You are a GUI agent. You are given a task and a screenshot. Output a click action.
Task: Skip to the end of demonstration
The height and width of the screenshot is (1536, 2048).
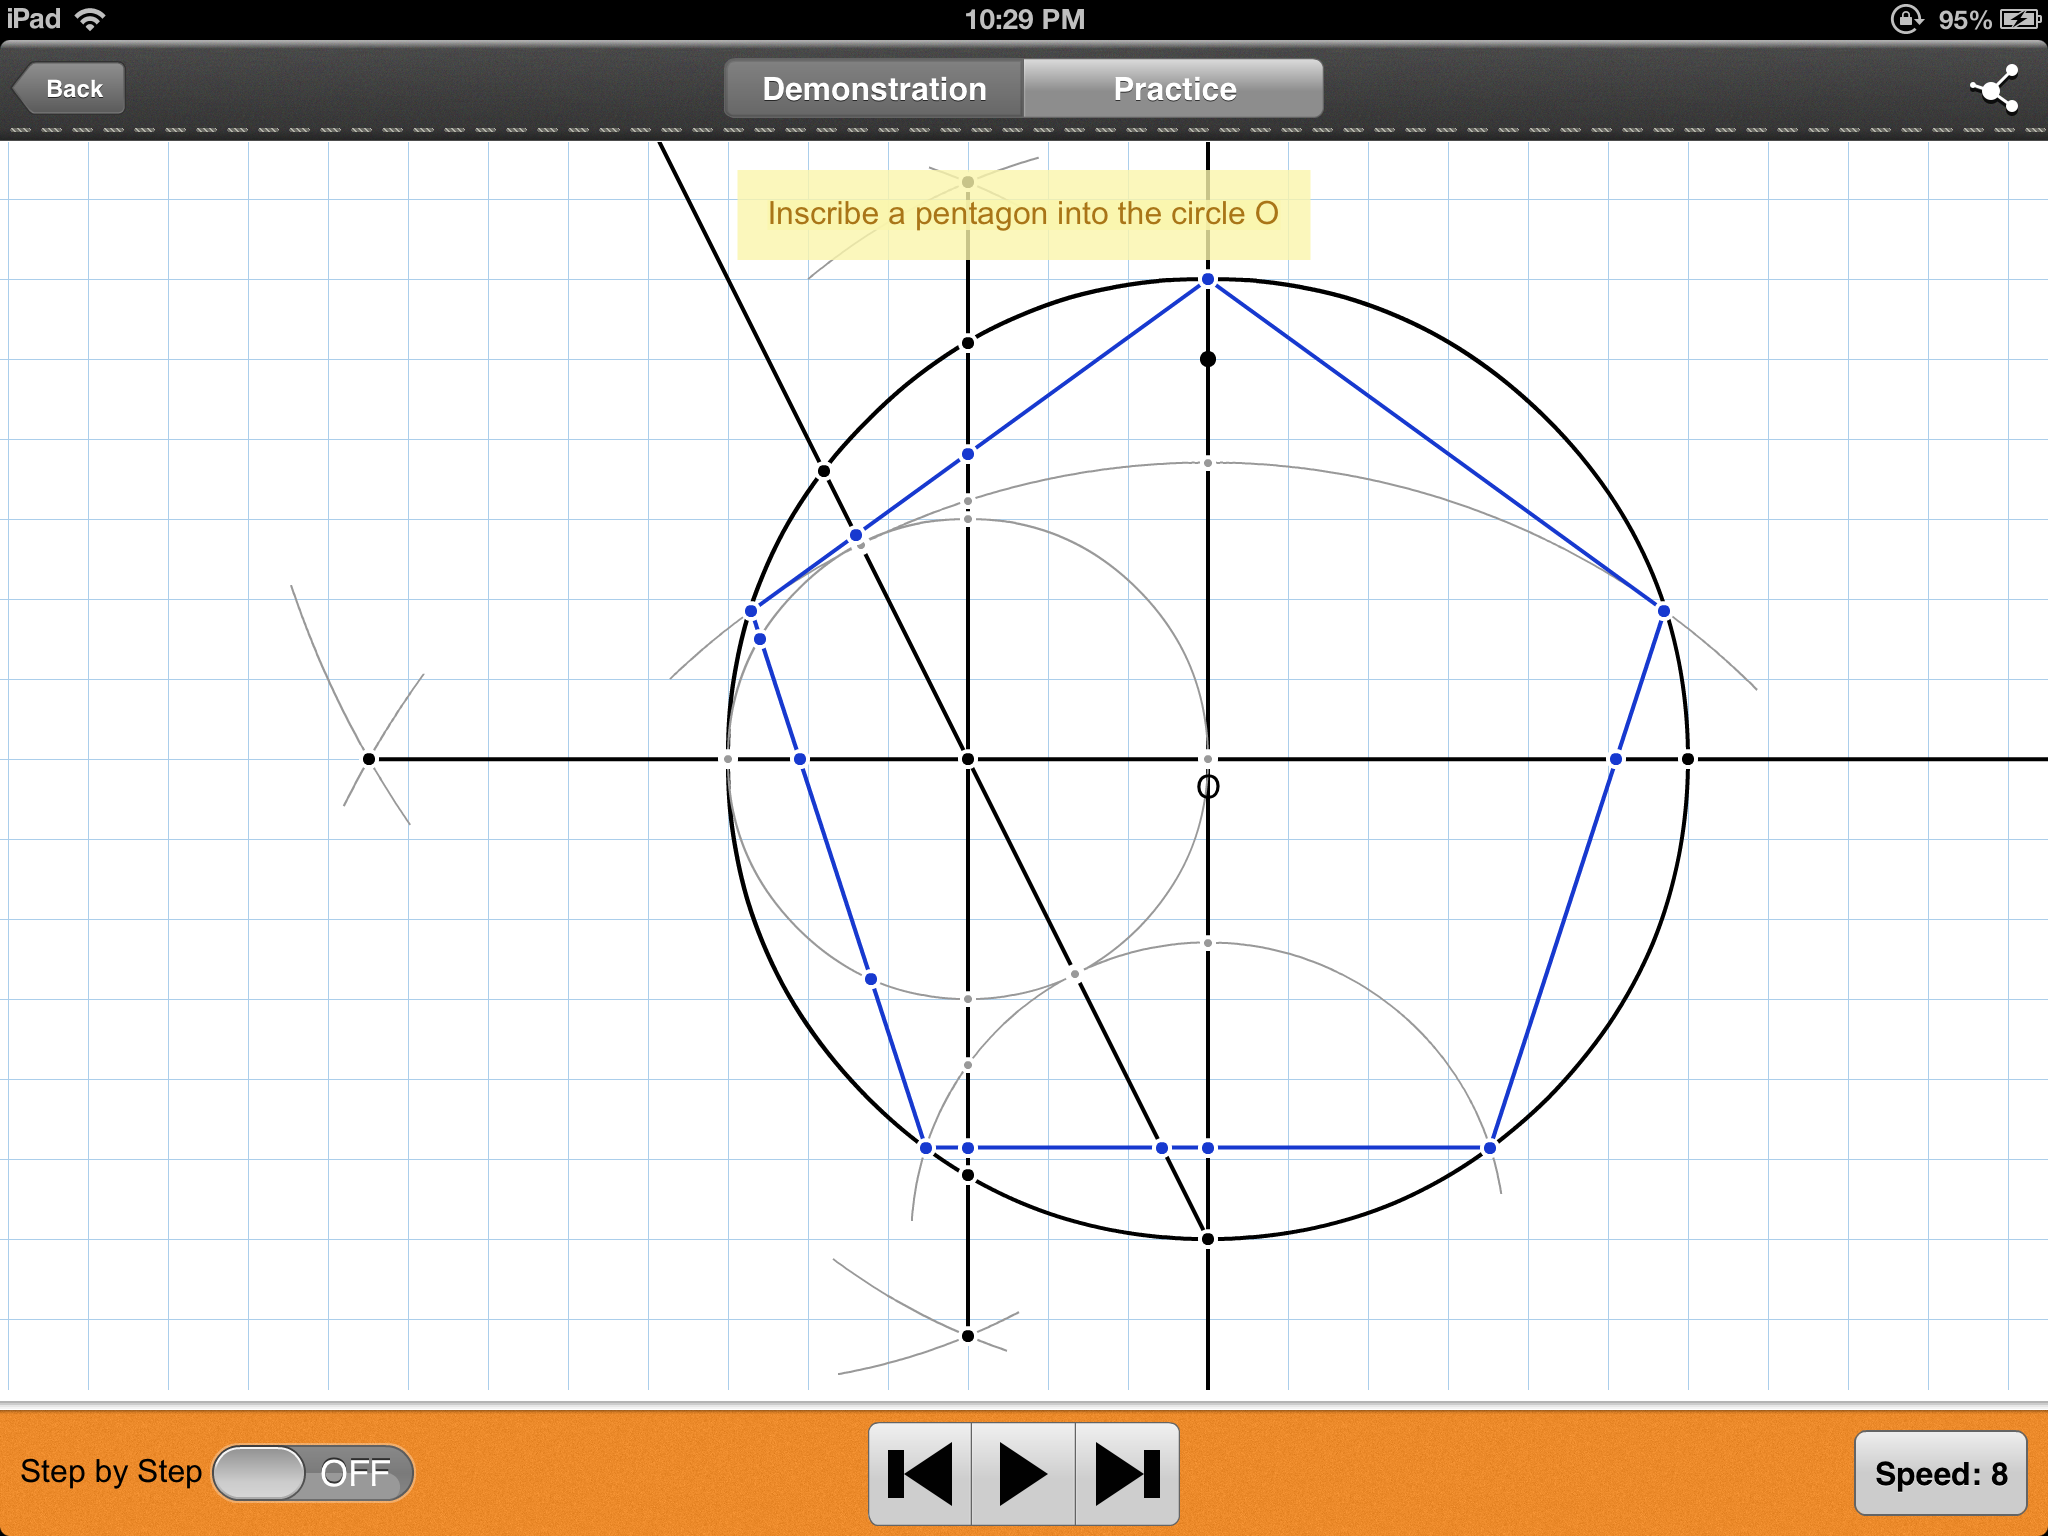pos(1127,1474)
